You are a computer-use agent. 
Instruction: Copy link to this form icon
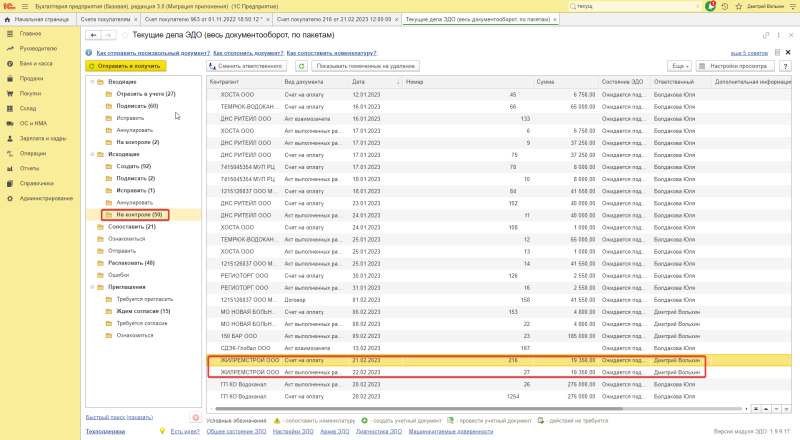point(766,35)
